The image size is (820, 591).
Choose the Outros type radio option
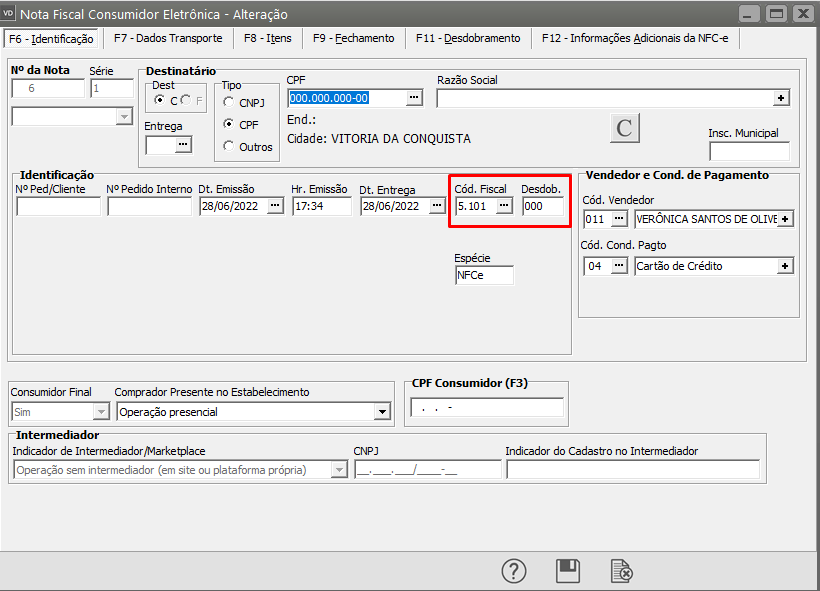229,147
